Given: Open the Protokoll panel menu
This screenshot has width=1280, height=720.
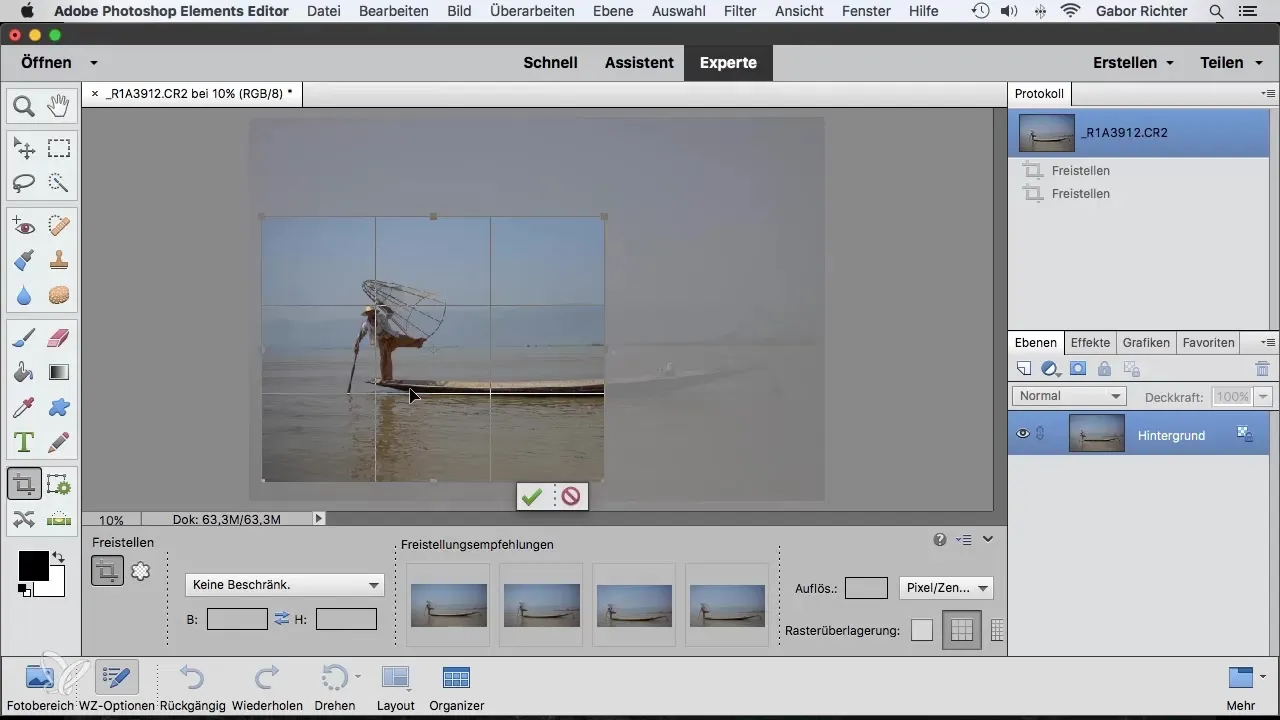Looking at the screenshot, I should [x=1269, y=93].
